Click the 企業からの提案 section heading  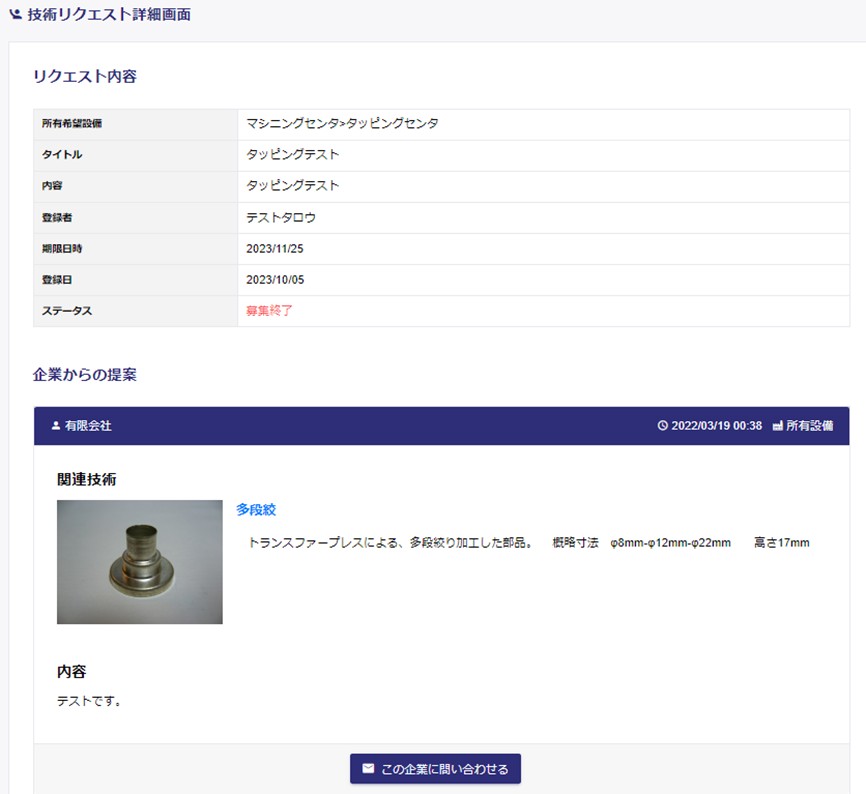click(85, 375)
